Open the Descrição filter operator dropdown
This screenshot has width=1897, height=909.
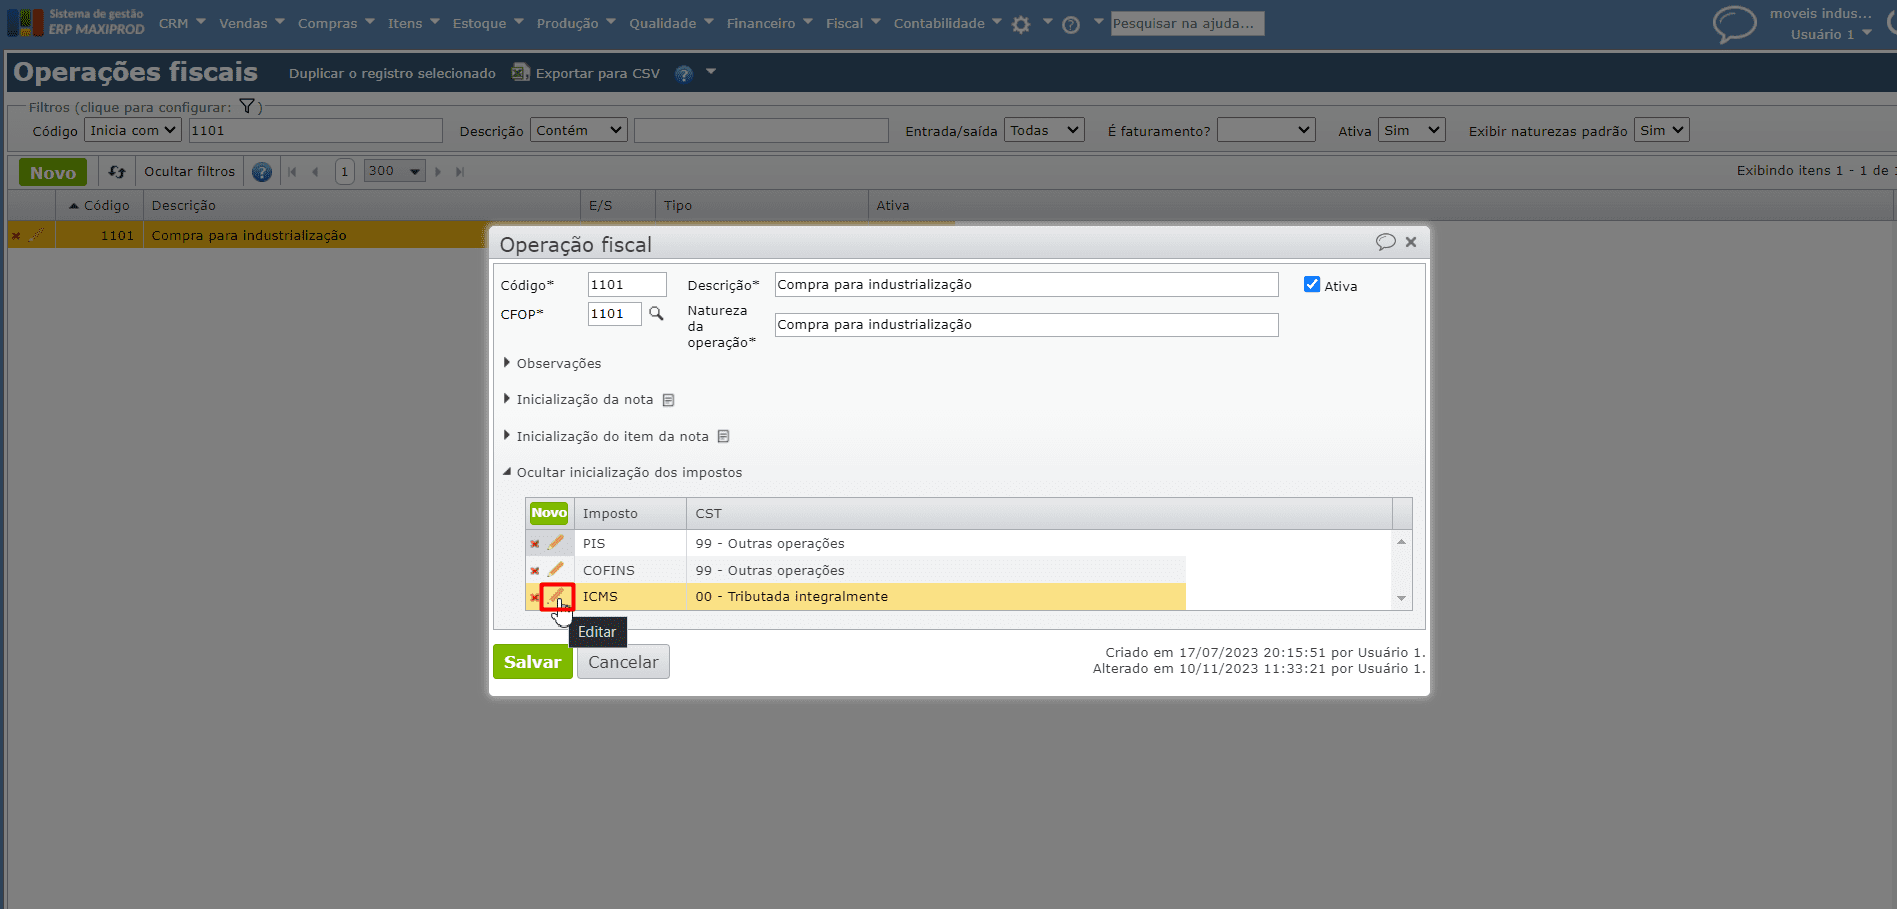579,130
